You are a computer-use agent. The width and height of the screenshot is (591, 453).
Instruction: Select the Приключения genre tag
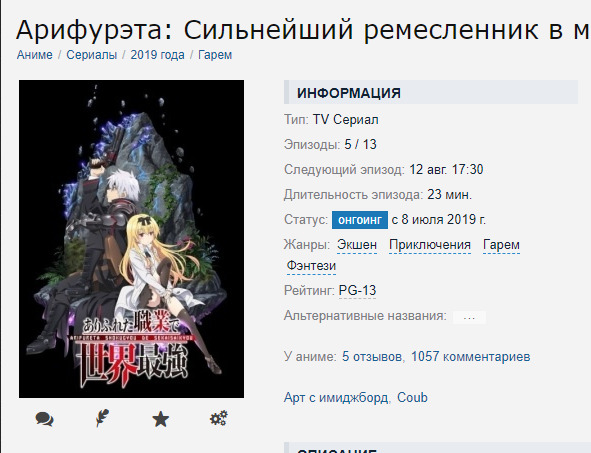[430, 245]
